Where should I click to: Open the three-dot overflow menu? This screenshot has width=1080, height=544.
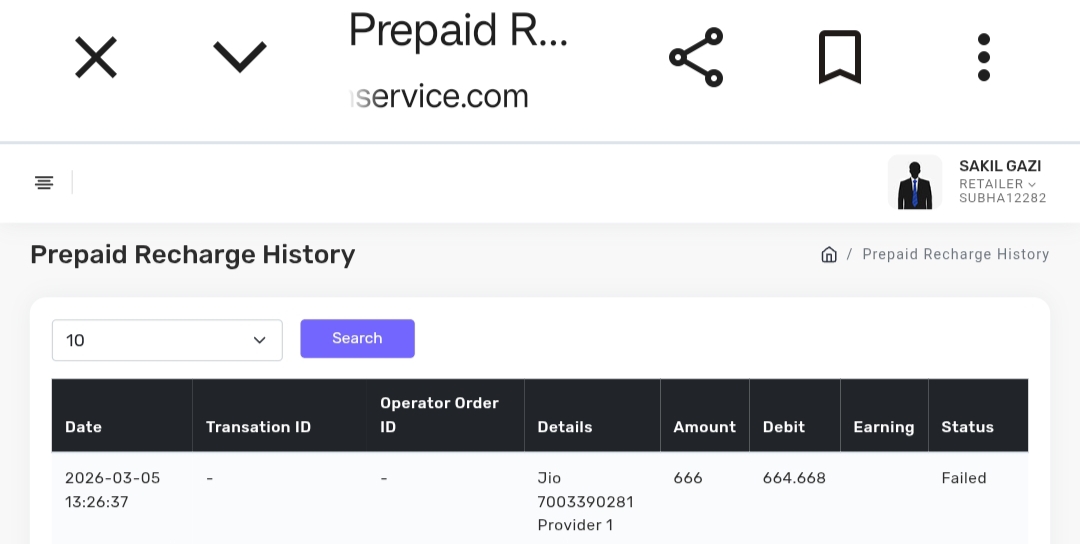(x=984, y=57)
